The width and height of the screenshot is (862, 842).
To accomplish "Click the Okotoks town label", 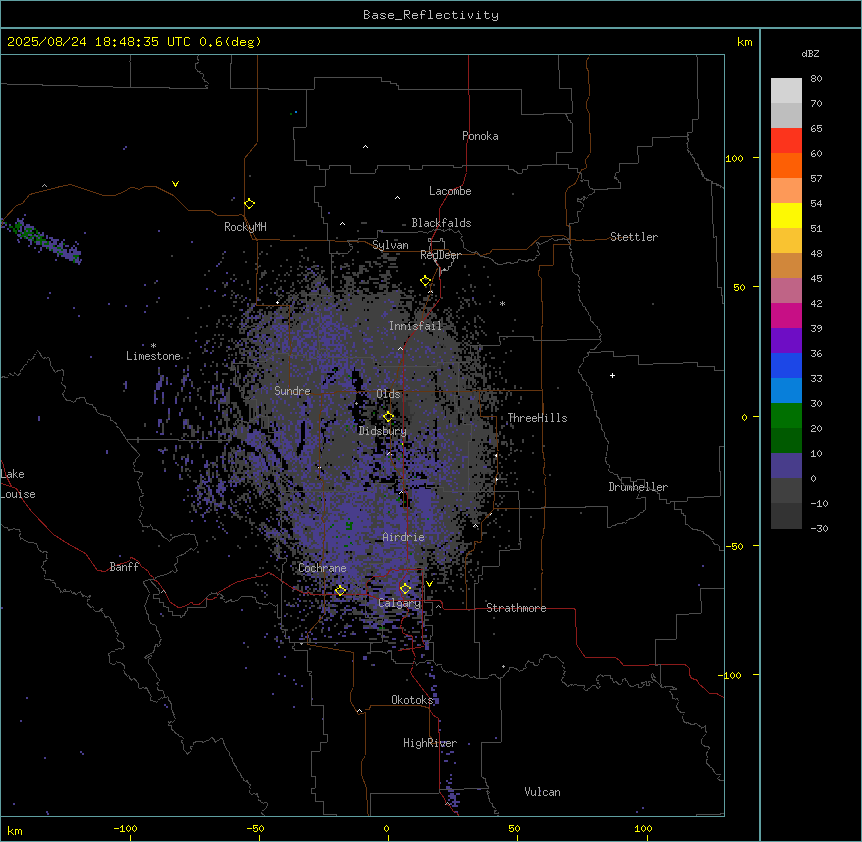I will 412,700.
